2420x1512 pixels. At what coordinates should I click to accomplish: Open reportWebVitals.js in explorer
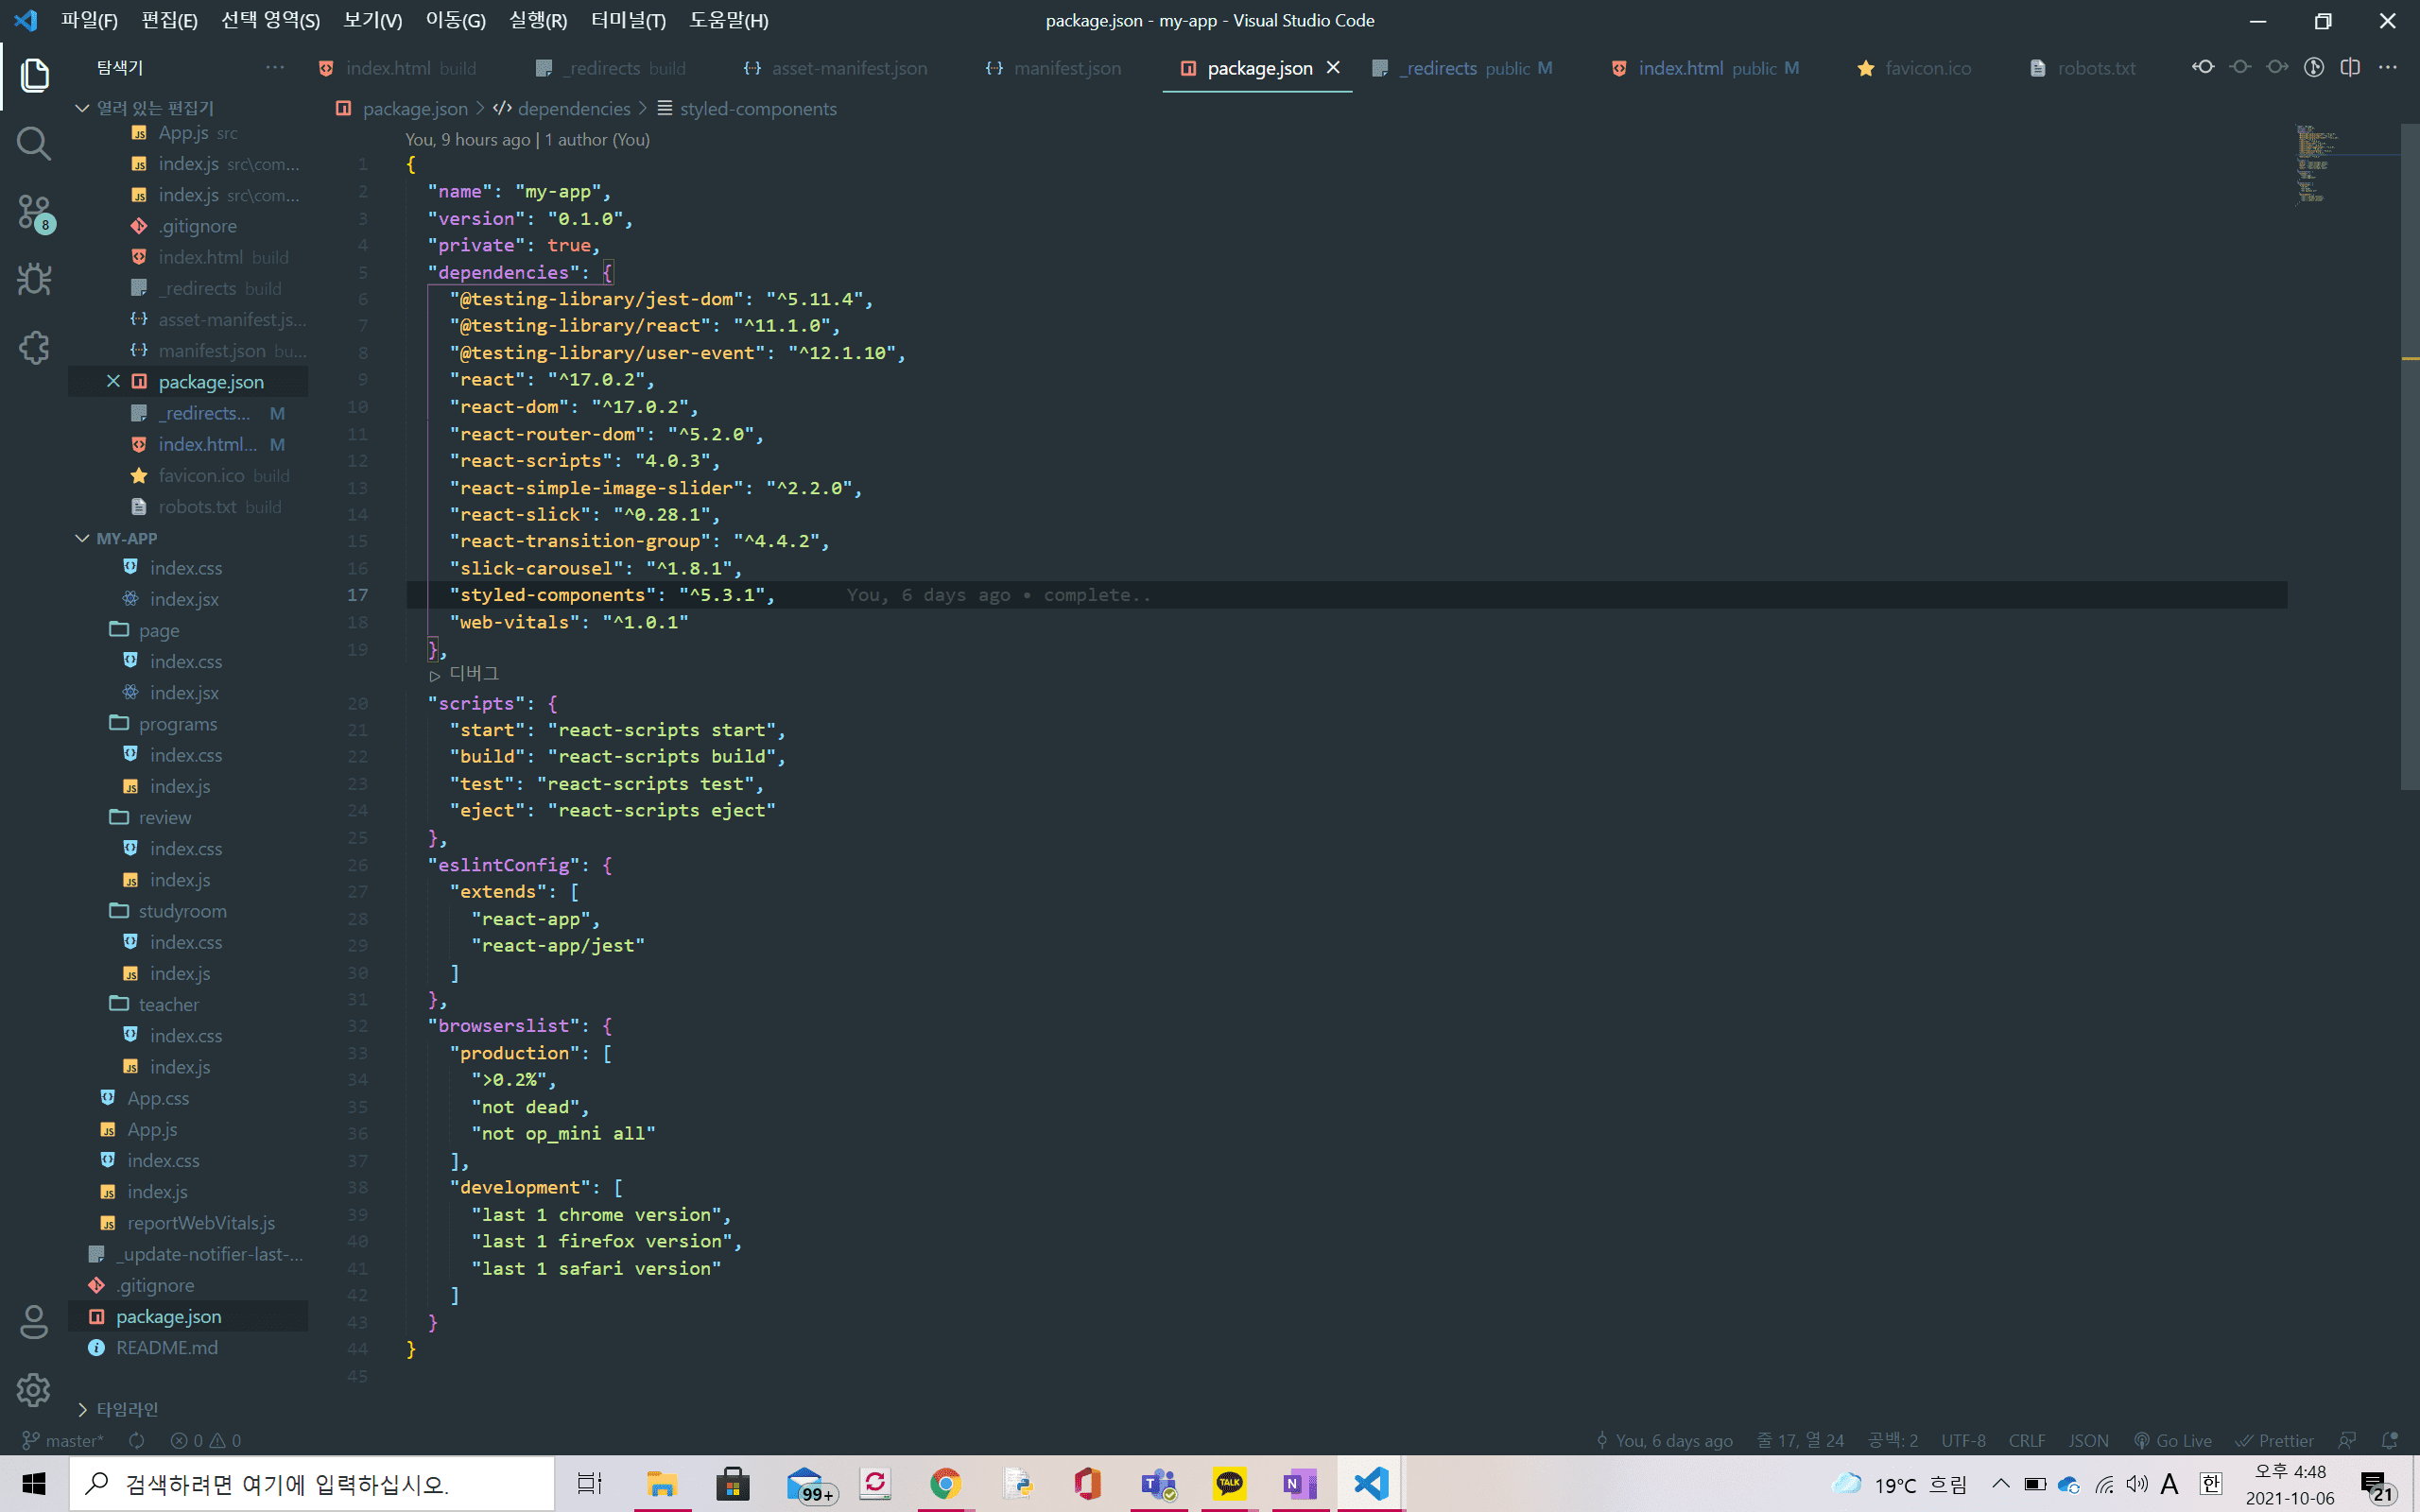click(188, 1222)
